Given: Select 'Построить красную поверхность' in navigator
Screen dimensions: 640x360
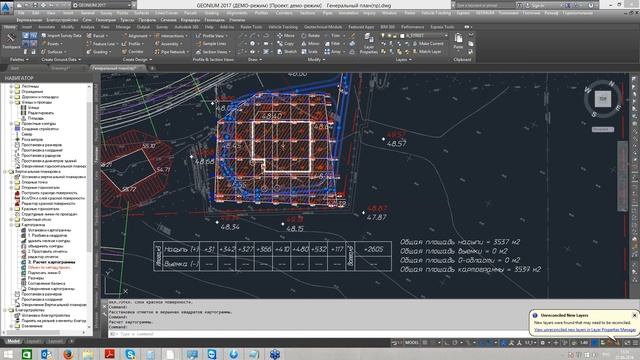Looking at the screenshot, I should (49, 193).
